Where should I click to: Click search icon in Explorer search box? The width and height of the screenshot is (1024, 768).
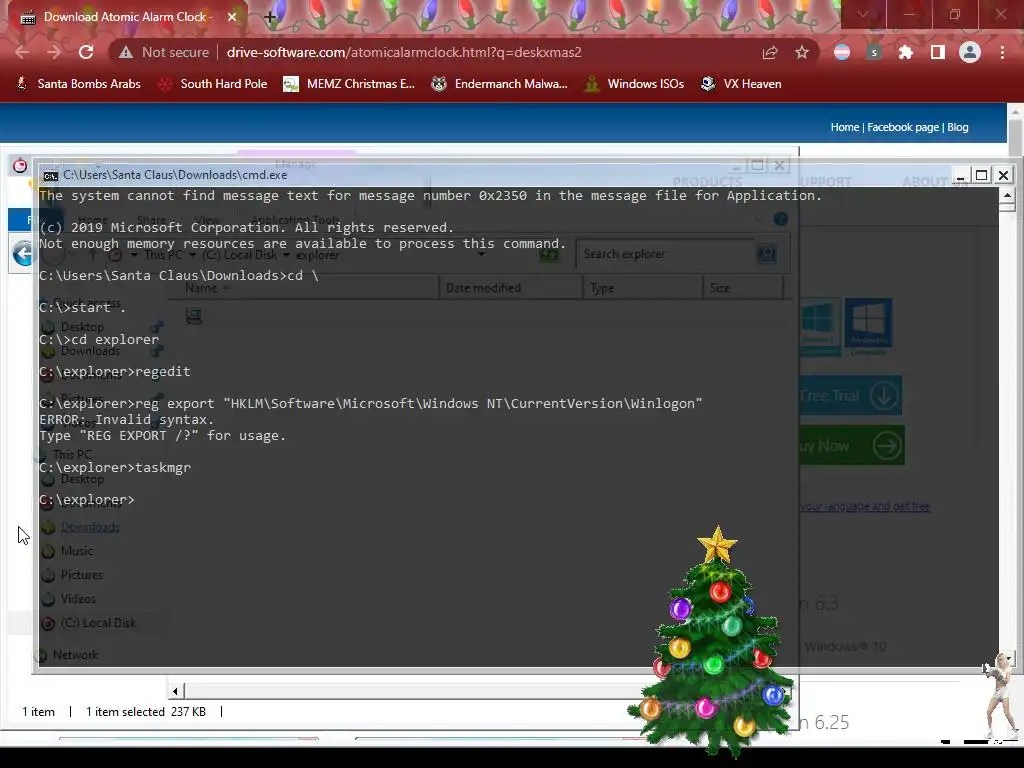766,253
